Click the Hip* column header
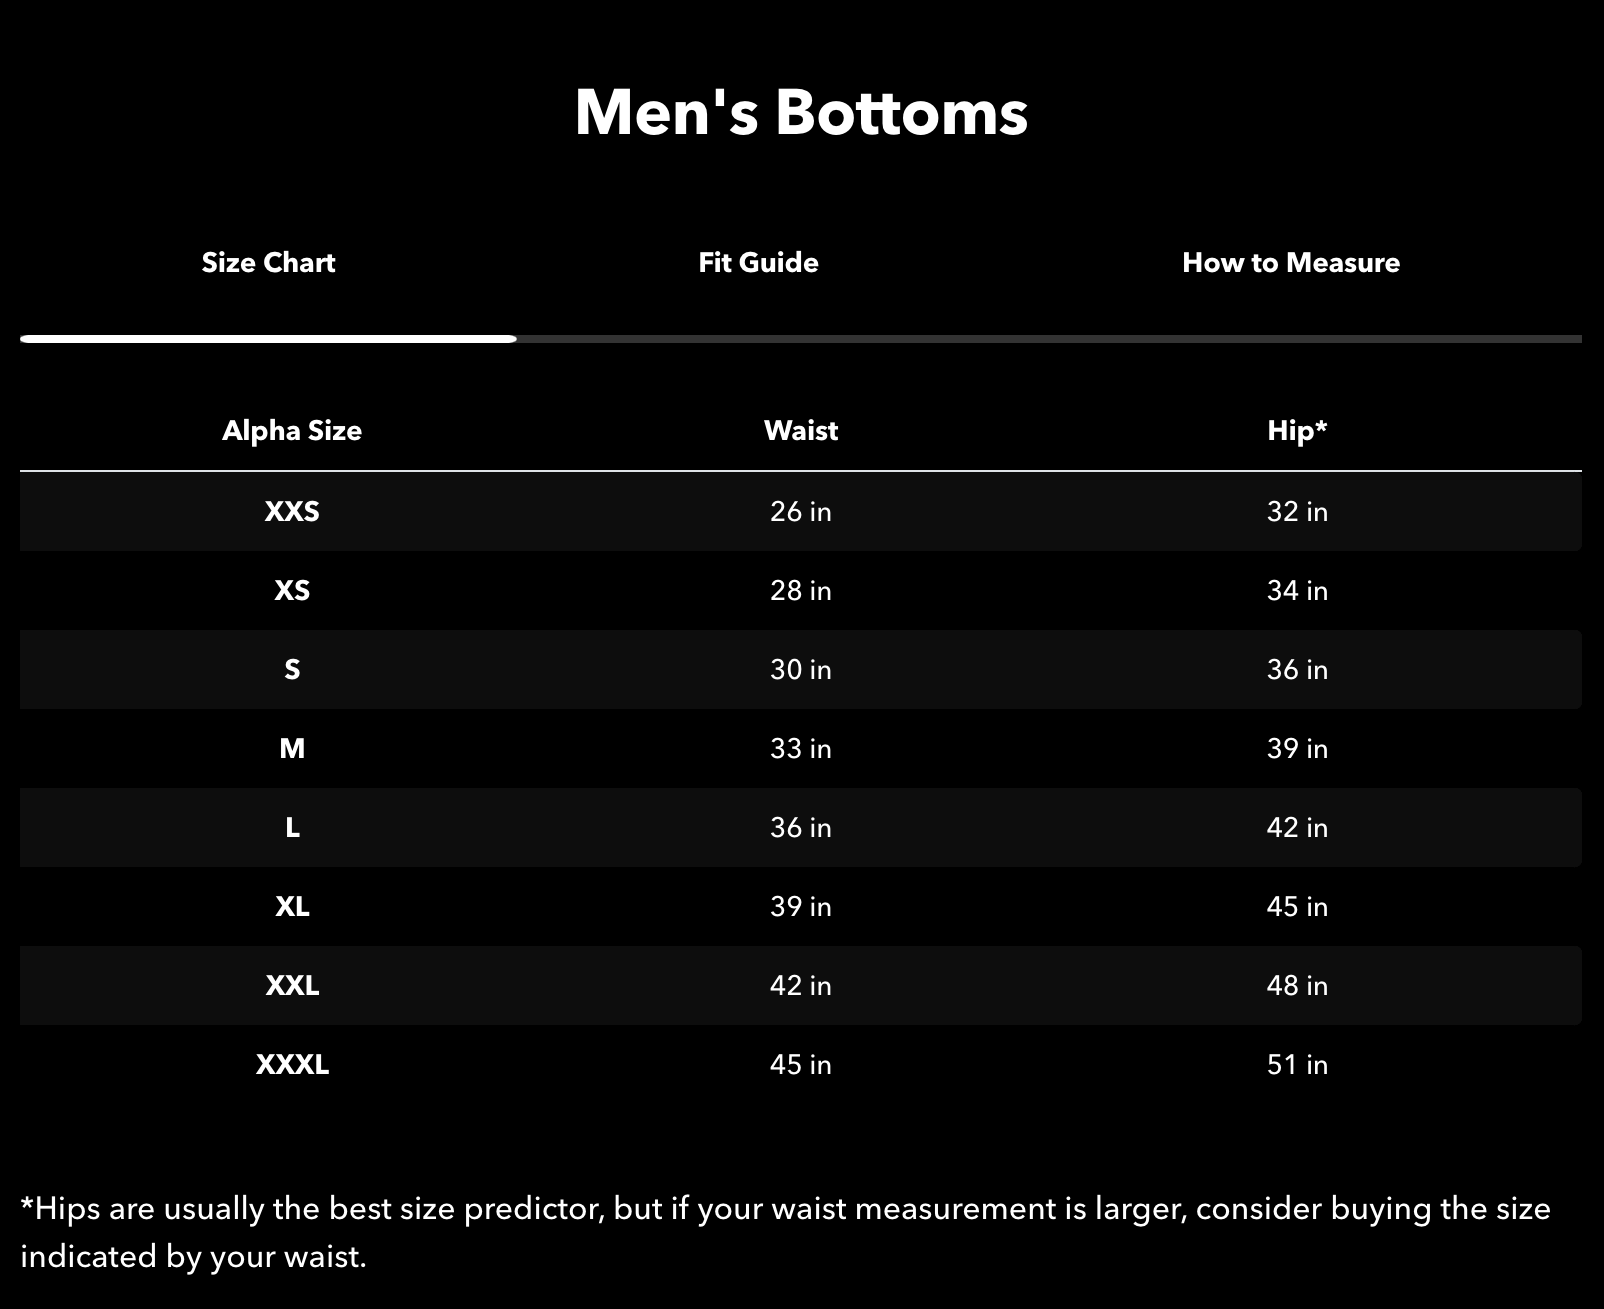 click(1297, 430)
